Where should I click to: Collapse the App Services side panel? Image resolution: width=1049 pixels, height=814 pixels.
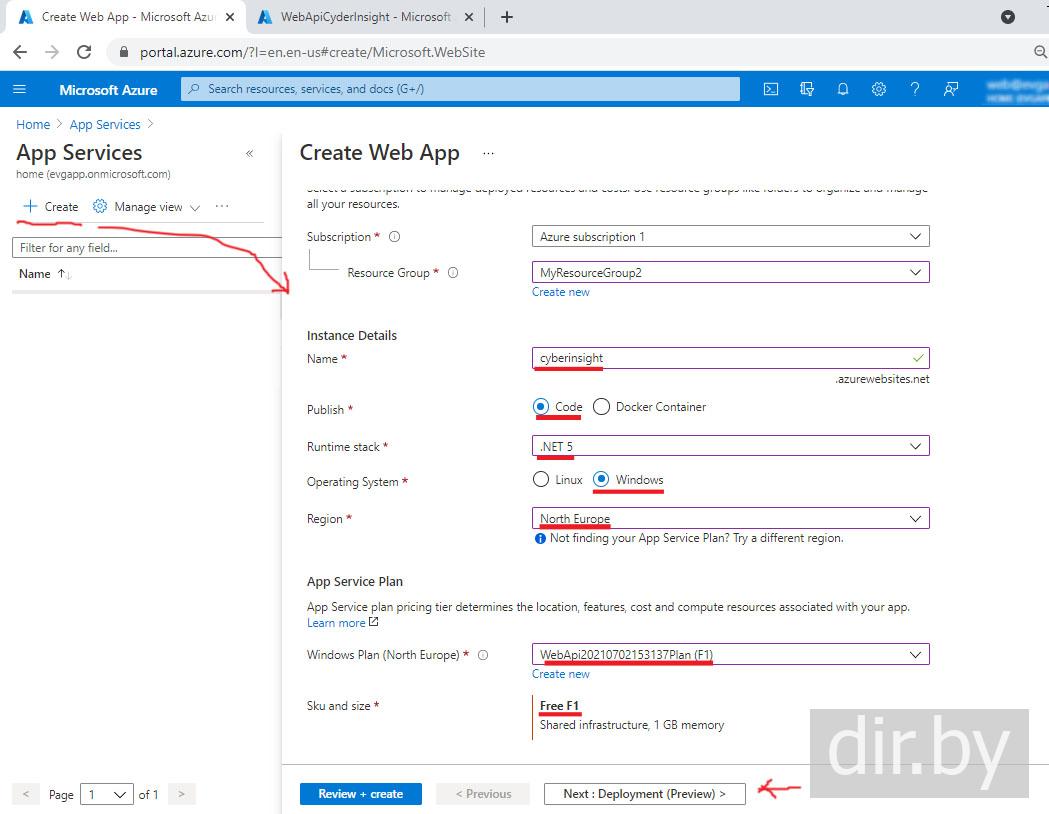pyautogui.click(x=249, y=153)
